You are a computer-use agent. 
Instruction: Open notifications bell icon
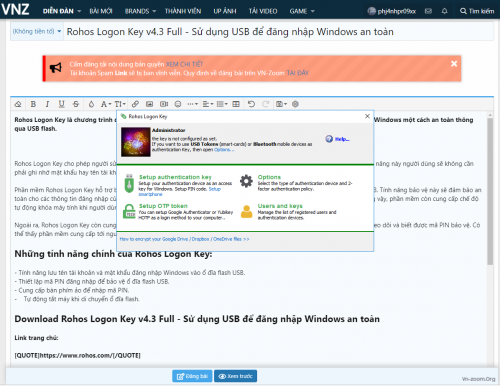(x=444, y=11)
